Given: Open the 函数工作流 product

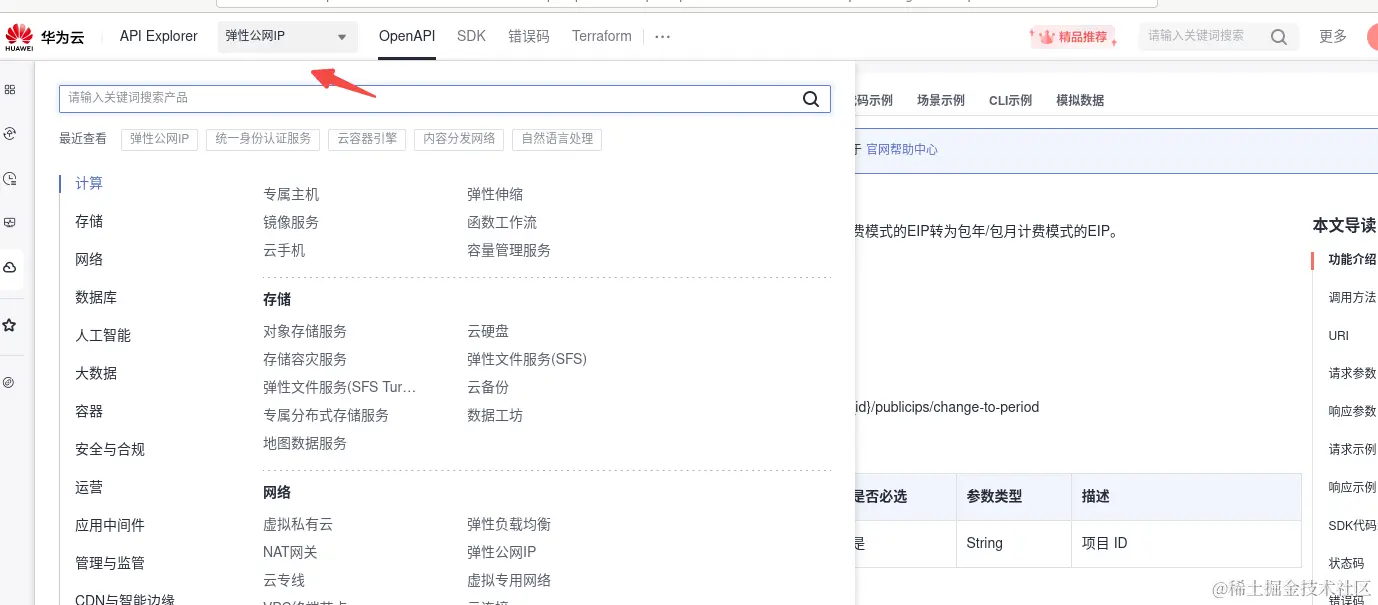Looking at the screenshot, I should (x=502, y=222).
